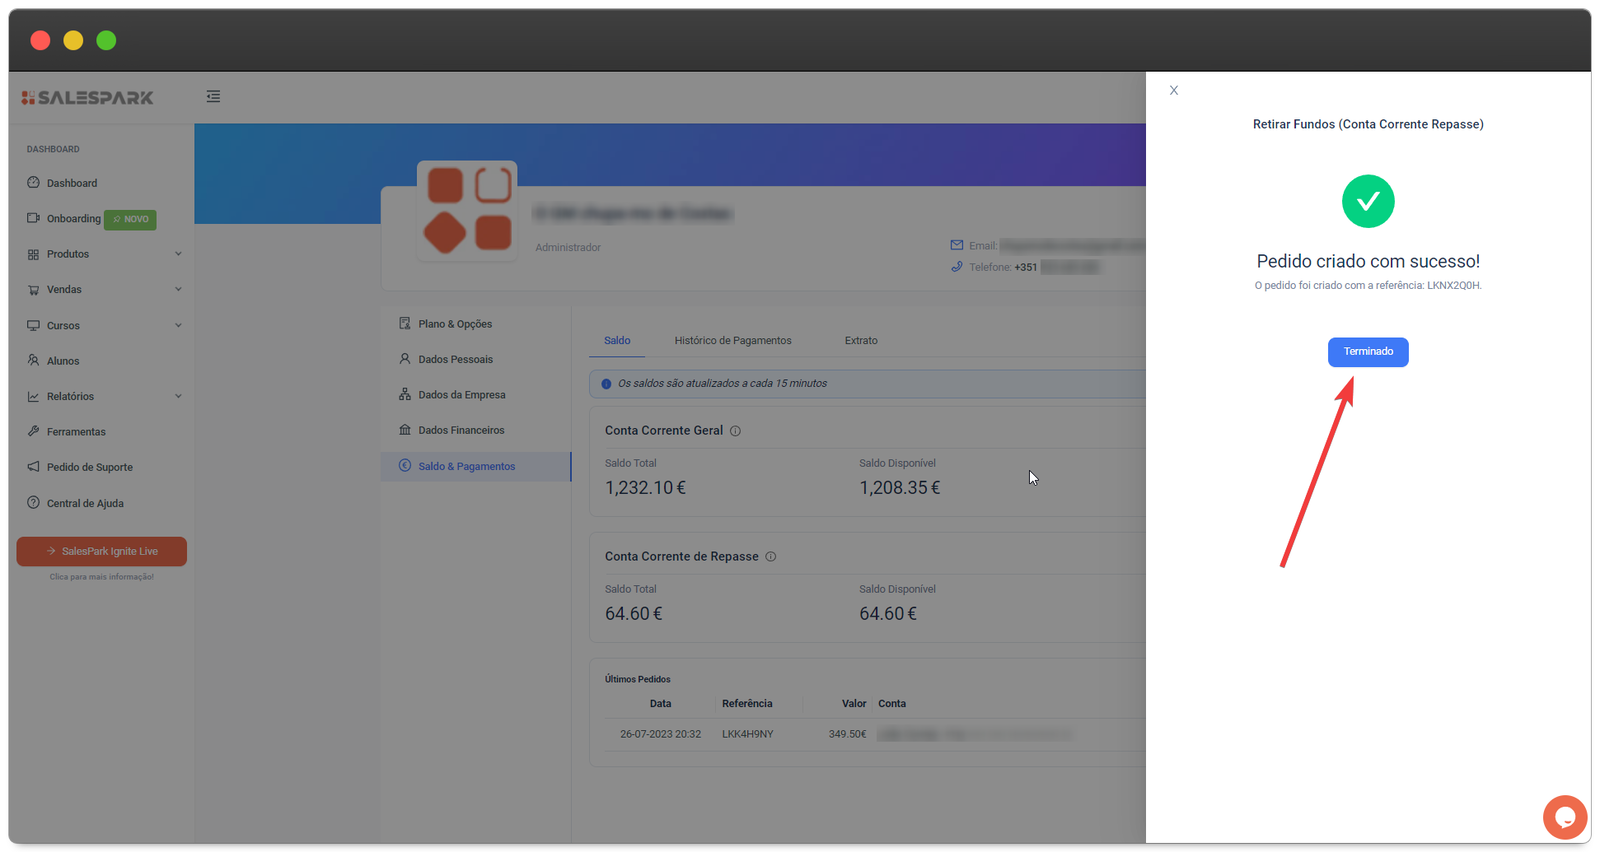Open the support chat bubble
1600x852 pixels.
point(1565,817)
